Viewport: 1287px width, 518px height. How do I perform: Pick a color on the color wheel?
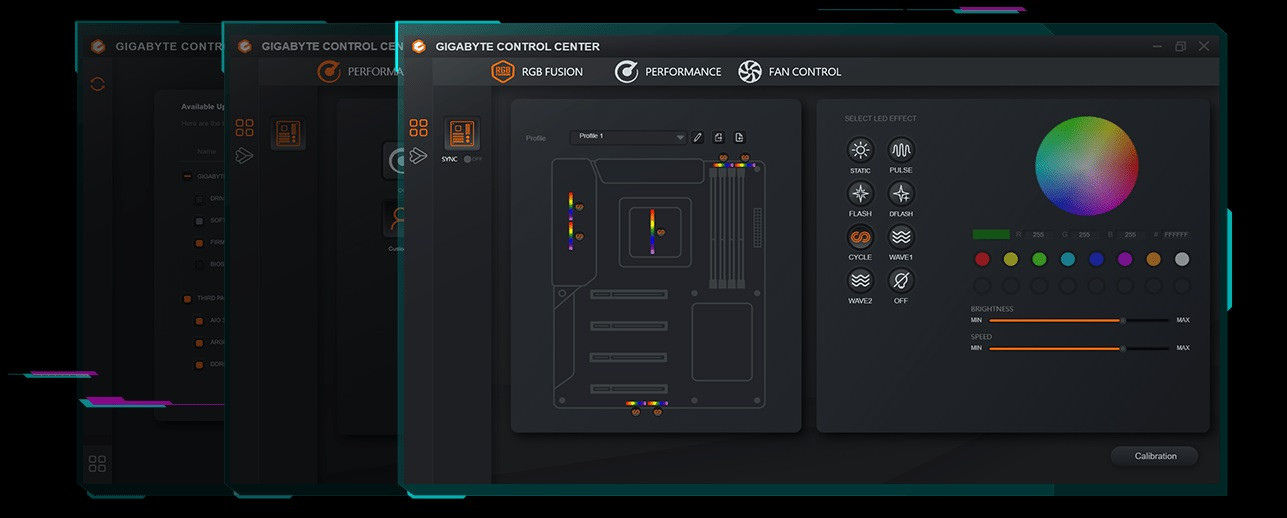click(x=1086, y=165)
